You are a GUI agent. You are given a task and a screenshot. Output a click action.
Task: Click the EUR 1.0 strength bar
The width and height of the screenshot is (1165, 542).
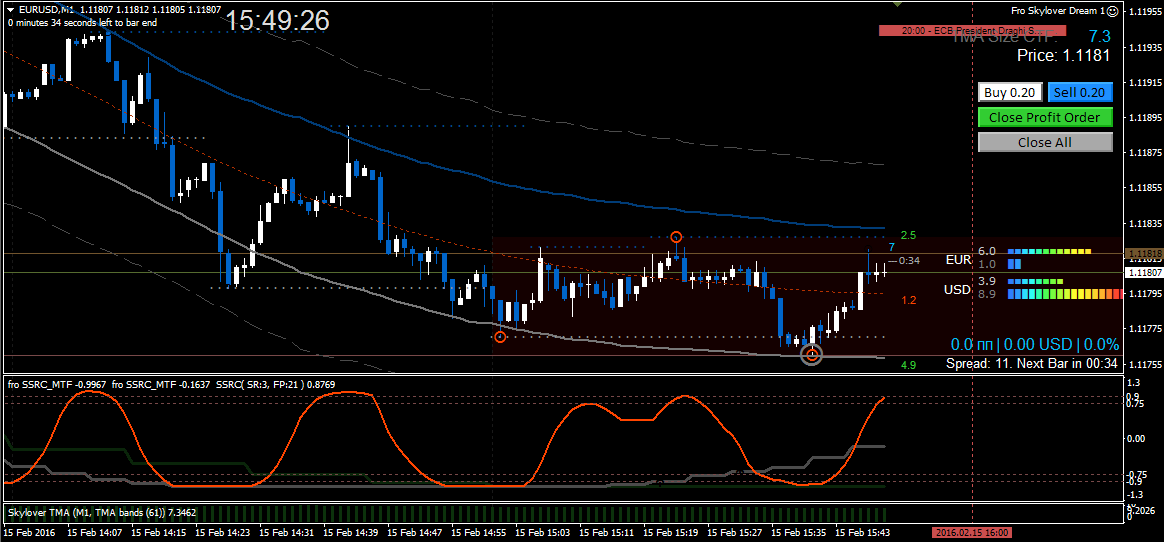[1014, 264]
